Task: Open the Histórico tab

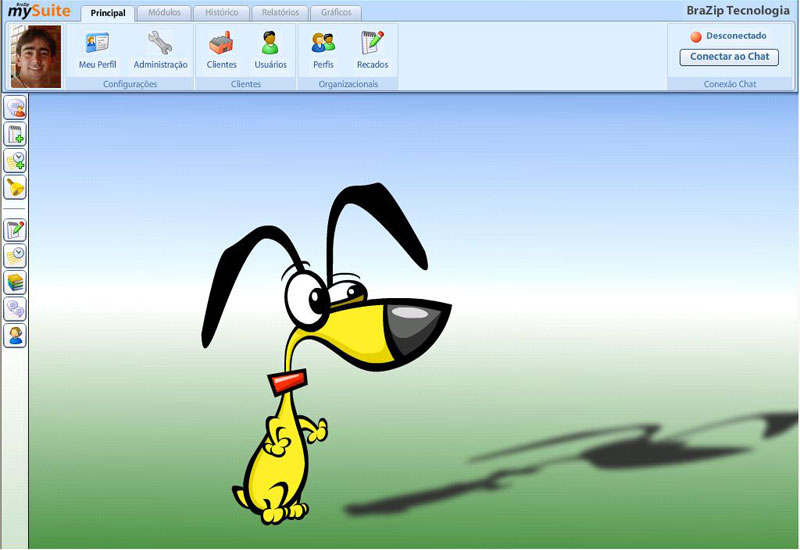Action: pyautogui.click(x=221, y=13)
